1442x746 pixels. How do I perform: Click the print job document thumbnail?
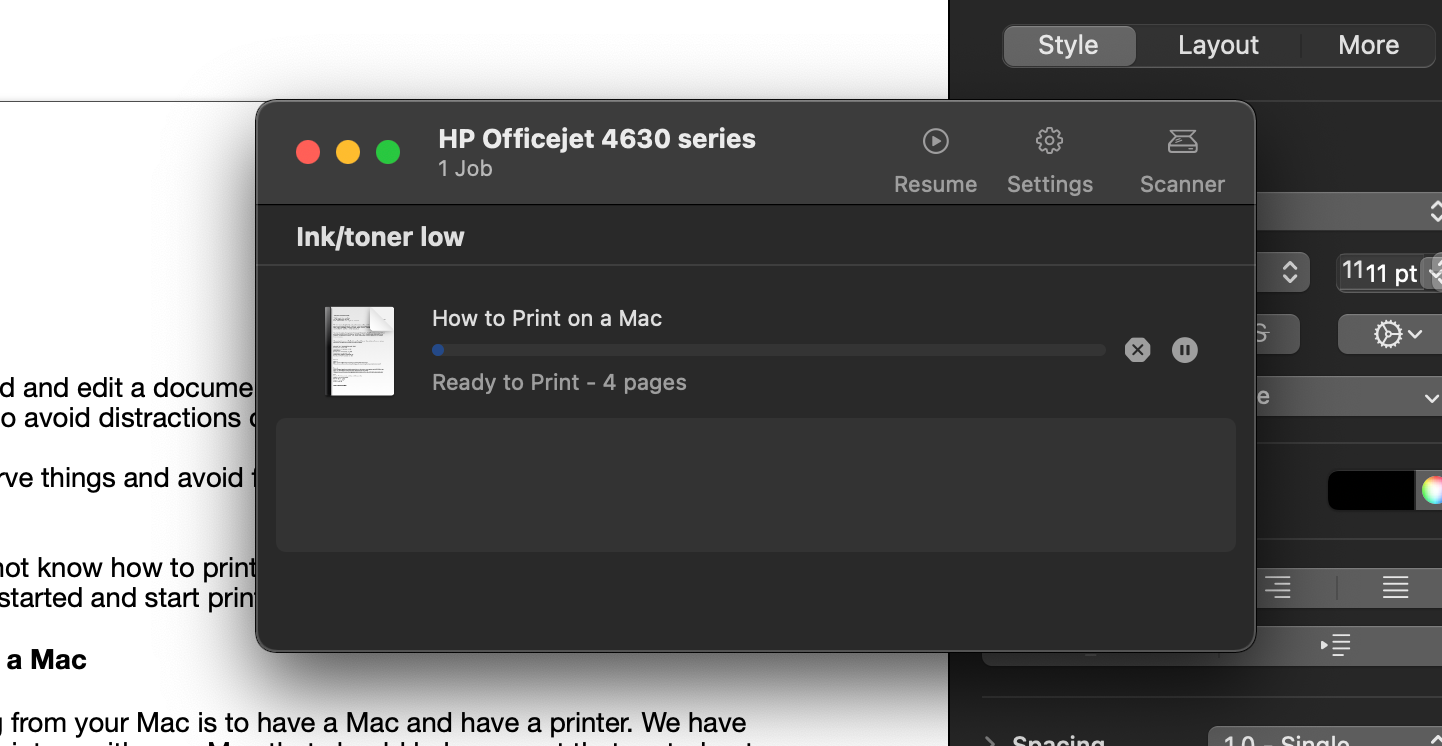tap(360, 351)
